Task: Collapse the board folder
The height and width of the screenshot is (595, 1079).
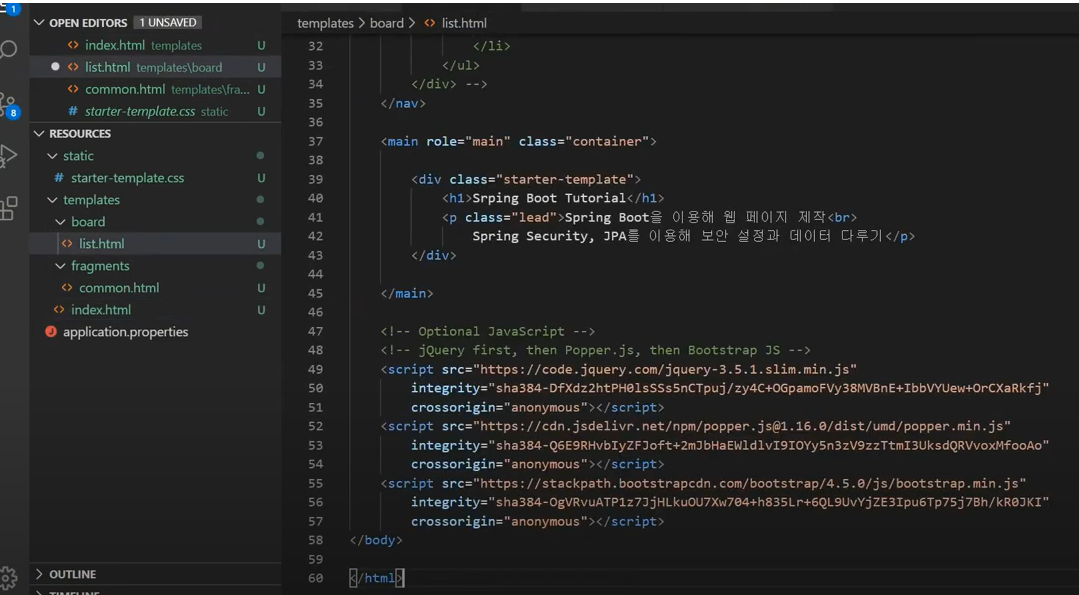Action: pos(61,222)
